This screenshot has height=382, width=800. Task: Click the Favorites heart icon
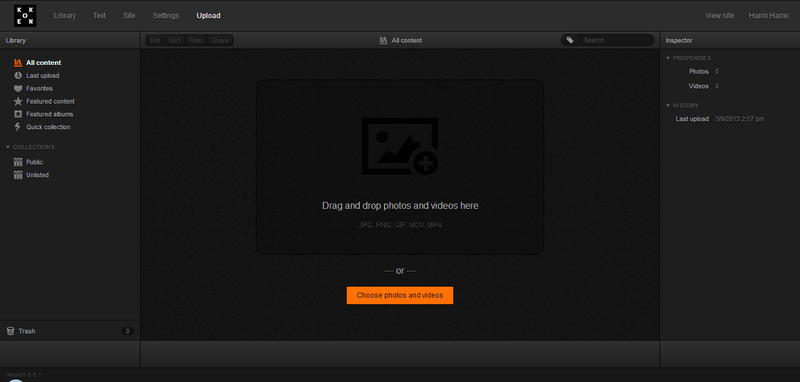18,88
